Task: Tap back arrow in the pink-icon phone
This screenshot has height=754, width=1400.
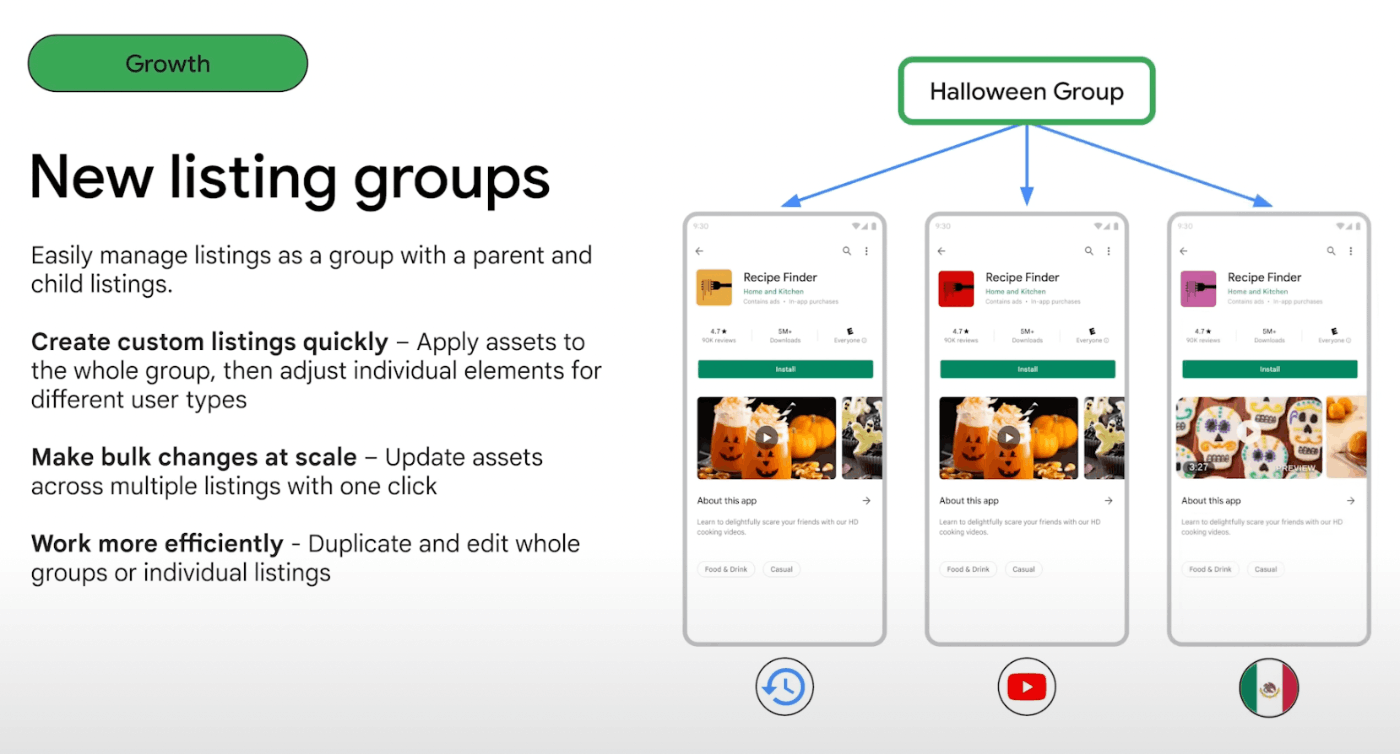Action: coord(1184,251)
